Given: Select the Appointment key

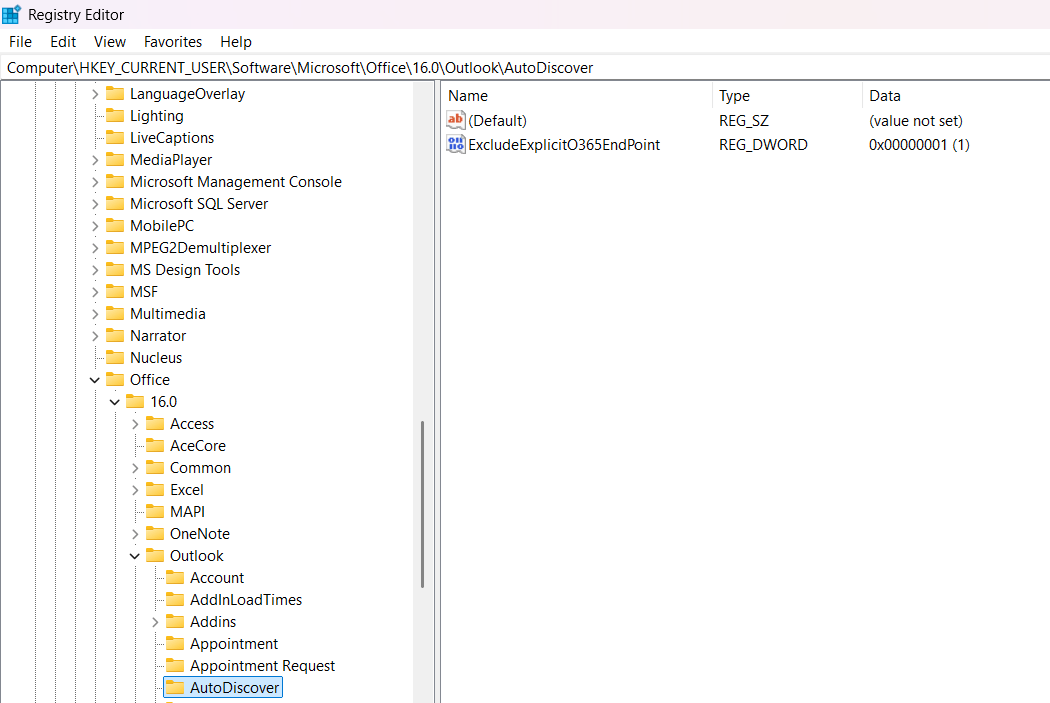Looking at the screenshot, I should click(x=234, y=643).
